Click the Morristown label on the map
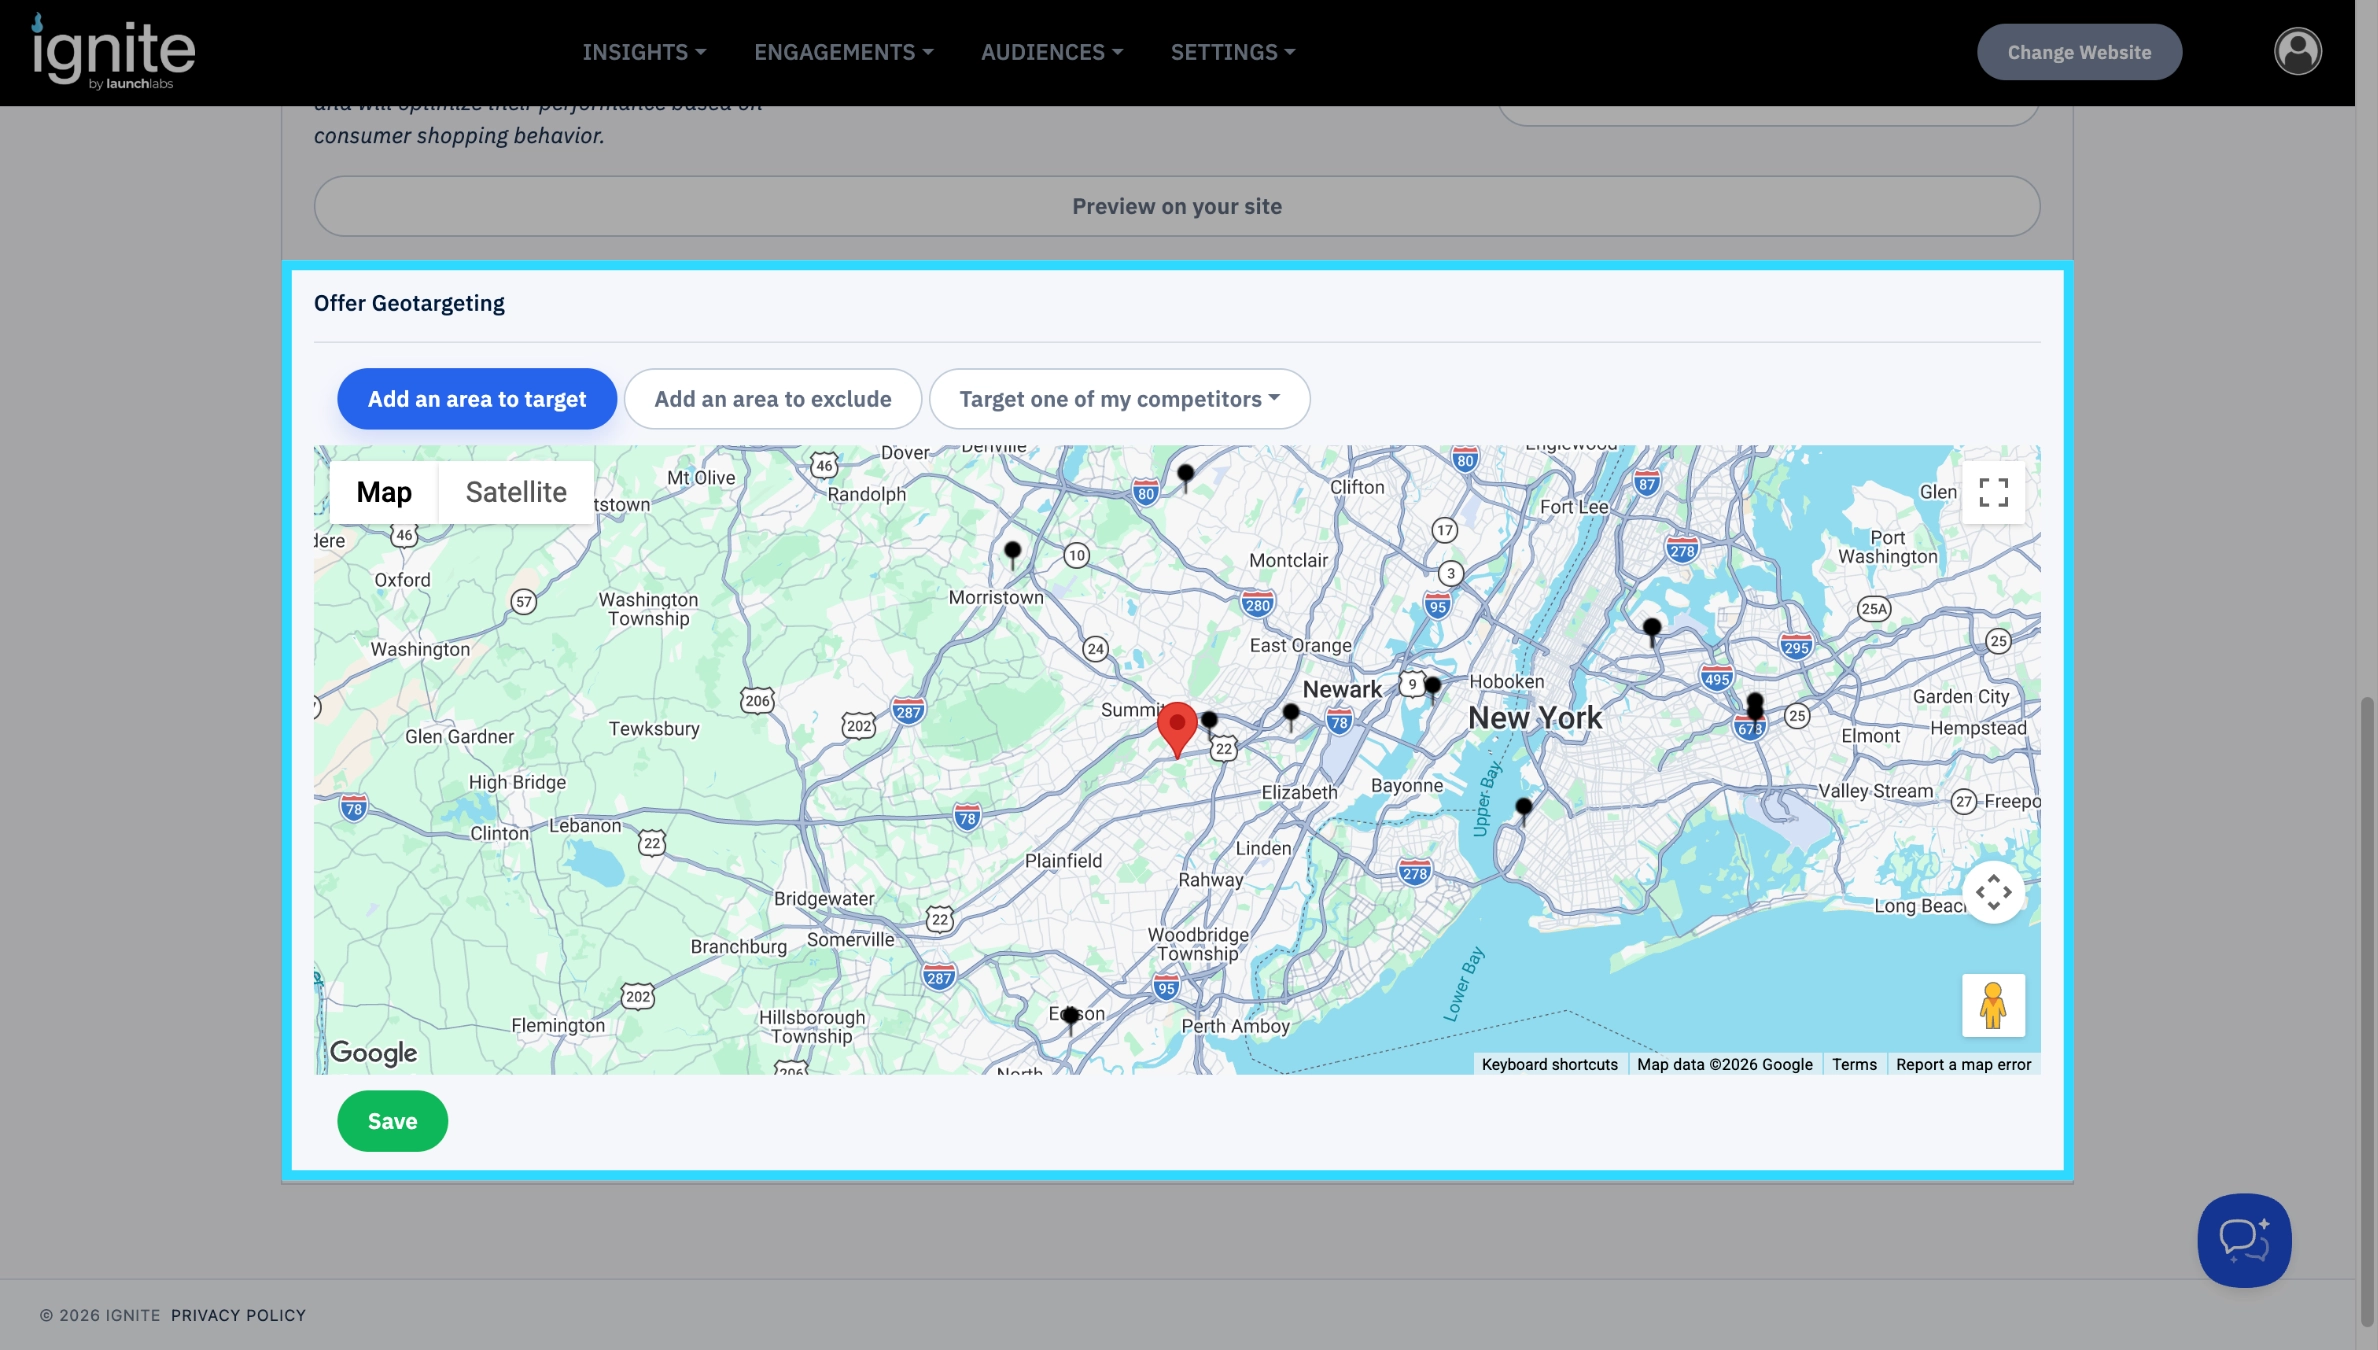The image size is (2378, 1350). pyautogui.click(x=996, y=597)
